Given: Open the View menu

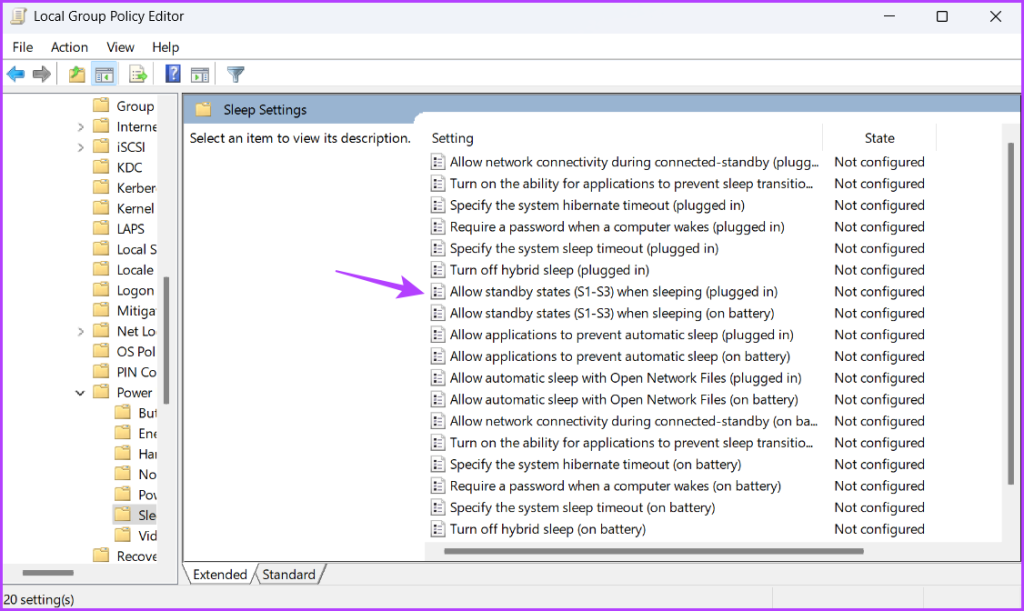Looking at the screenshot, I should tap(120, 47).
